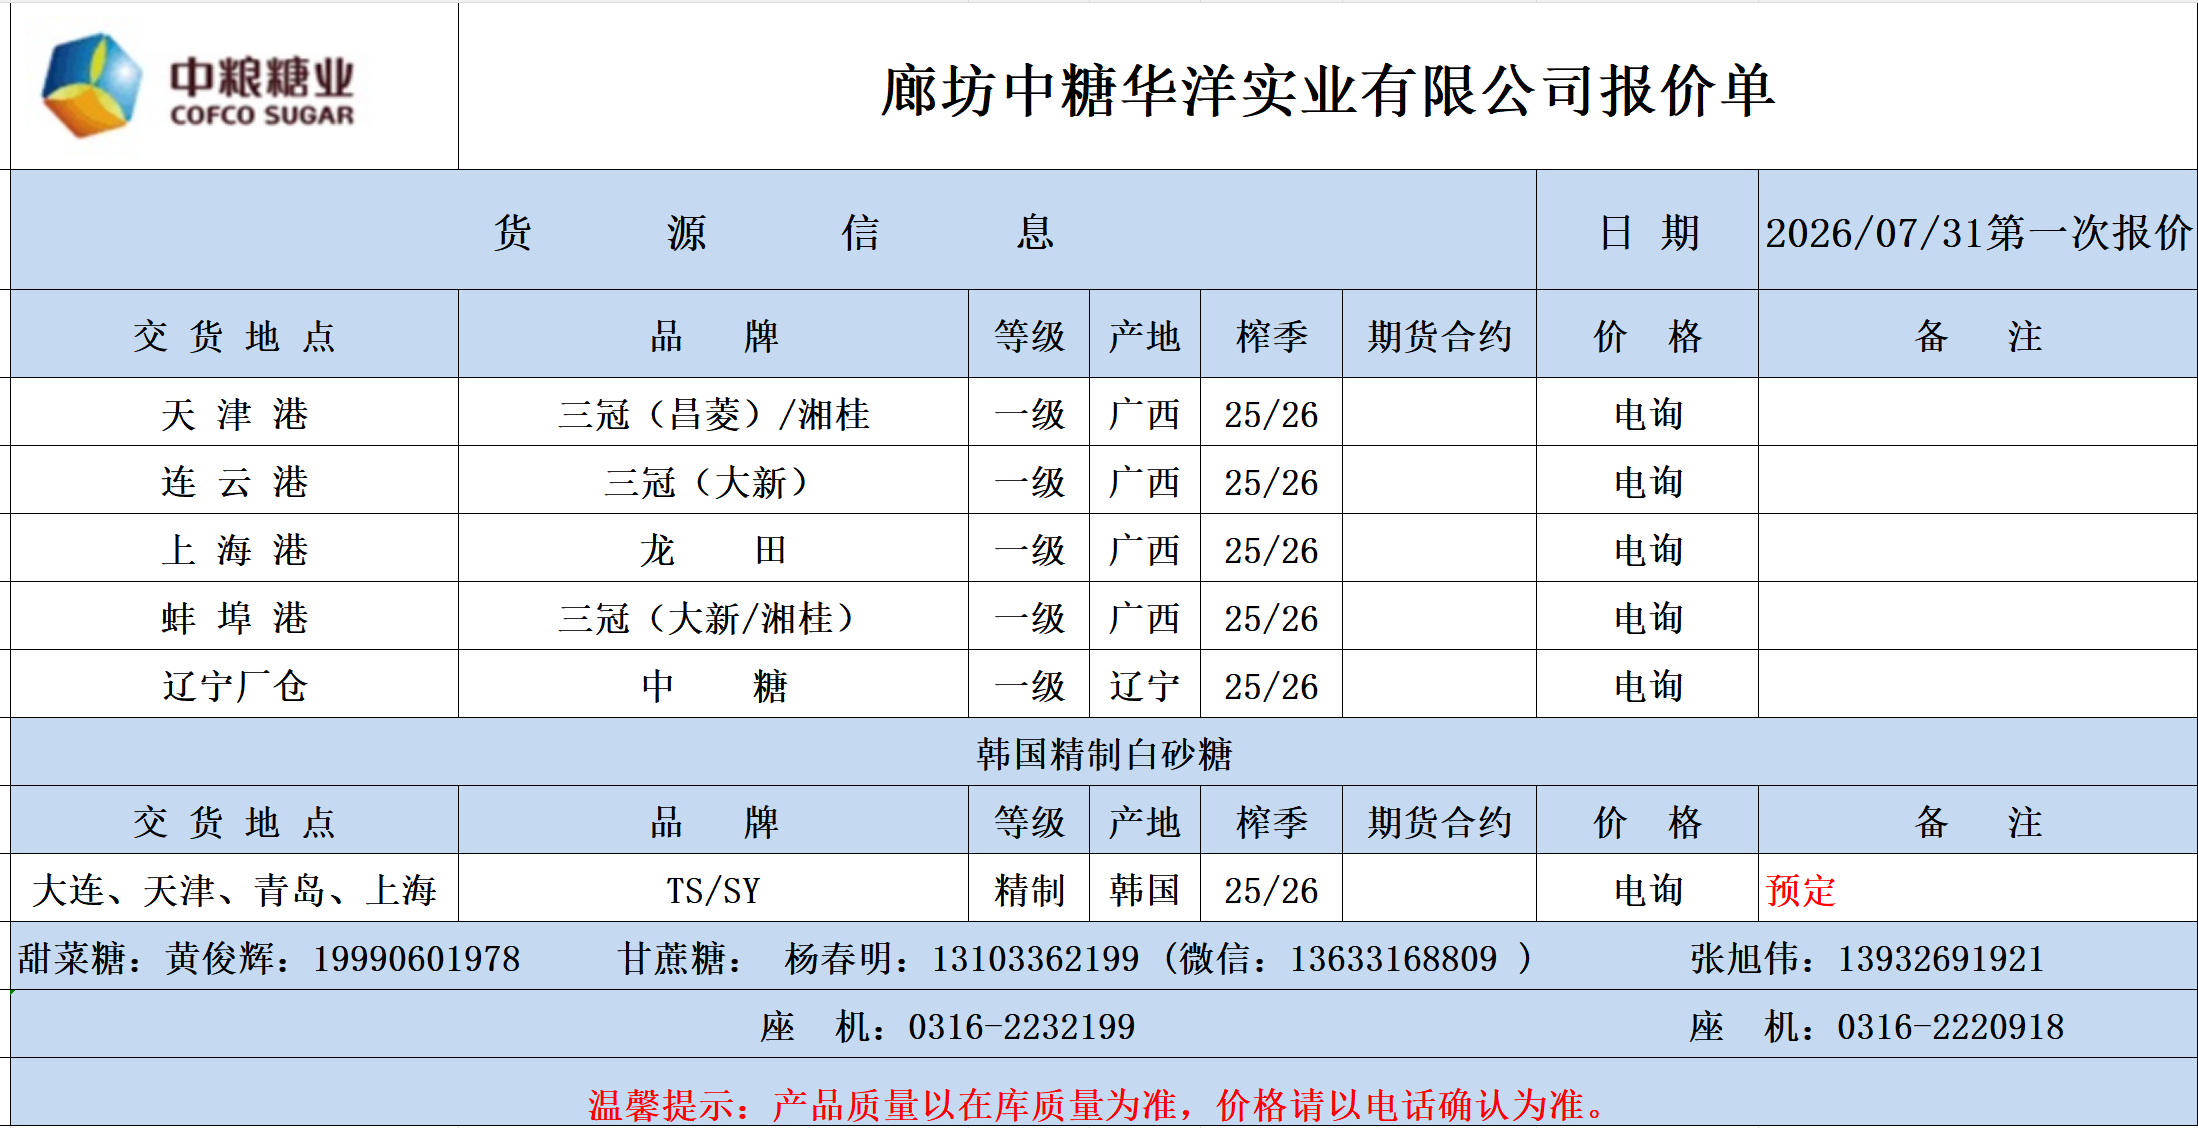This screenshot has height=1128, width=2198.
Task: Select the title 廊坊中糖华洋实业有限公司报价单
Action: (x=1327, y=91)
